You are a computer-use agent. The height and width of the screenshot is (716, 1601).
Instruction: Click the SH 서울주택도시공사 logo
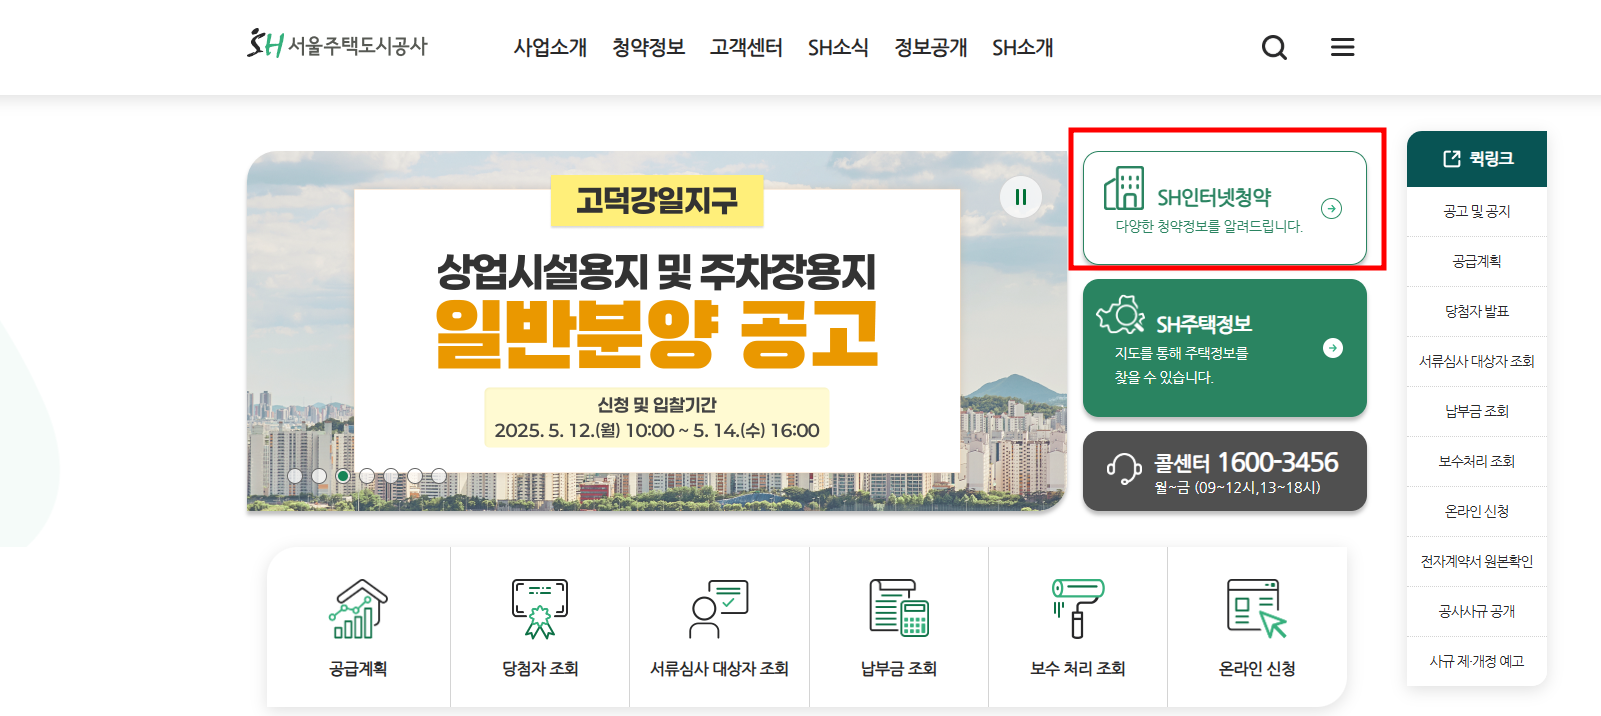tap(337, 45)
